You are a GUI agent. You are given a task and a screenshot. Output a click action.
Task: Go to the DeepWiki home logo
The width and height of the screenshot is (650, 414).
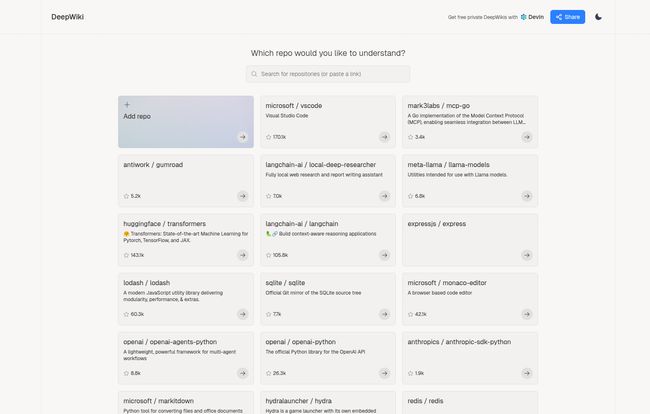pyautogui.click(x=68, y=17)
